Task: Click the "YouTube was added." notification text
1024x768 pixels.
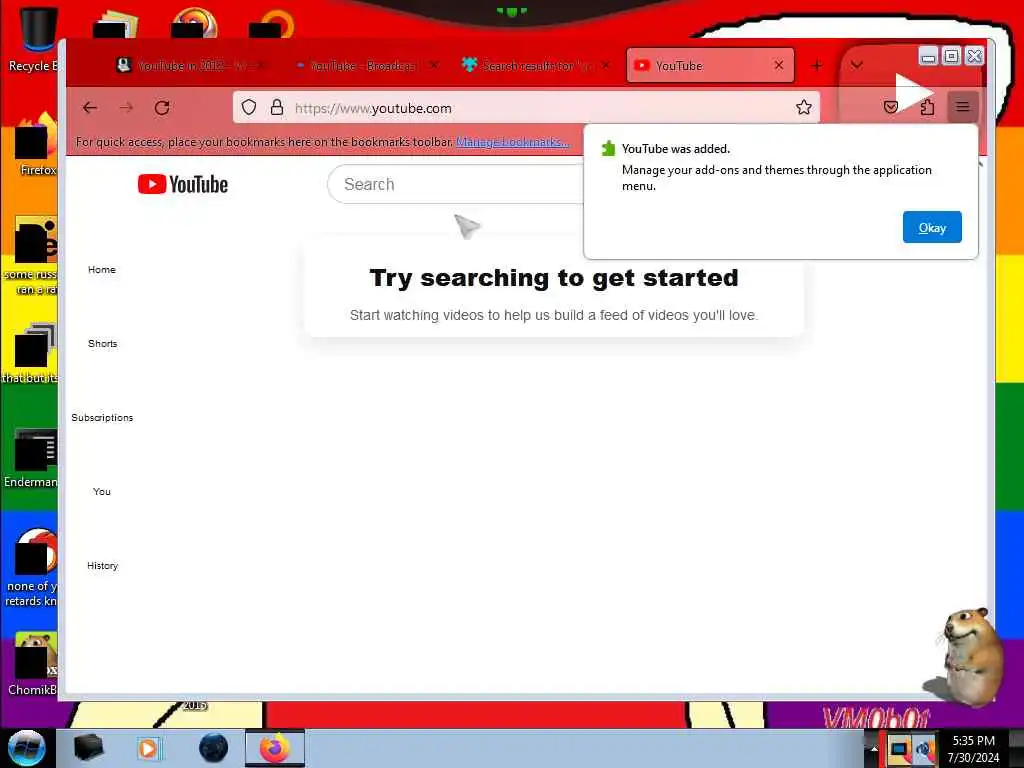Action: [676, 149]
